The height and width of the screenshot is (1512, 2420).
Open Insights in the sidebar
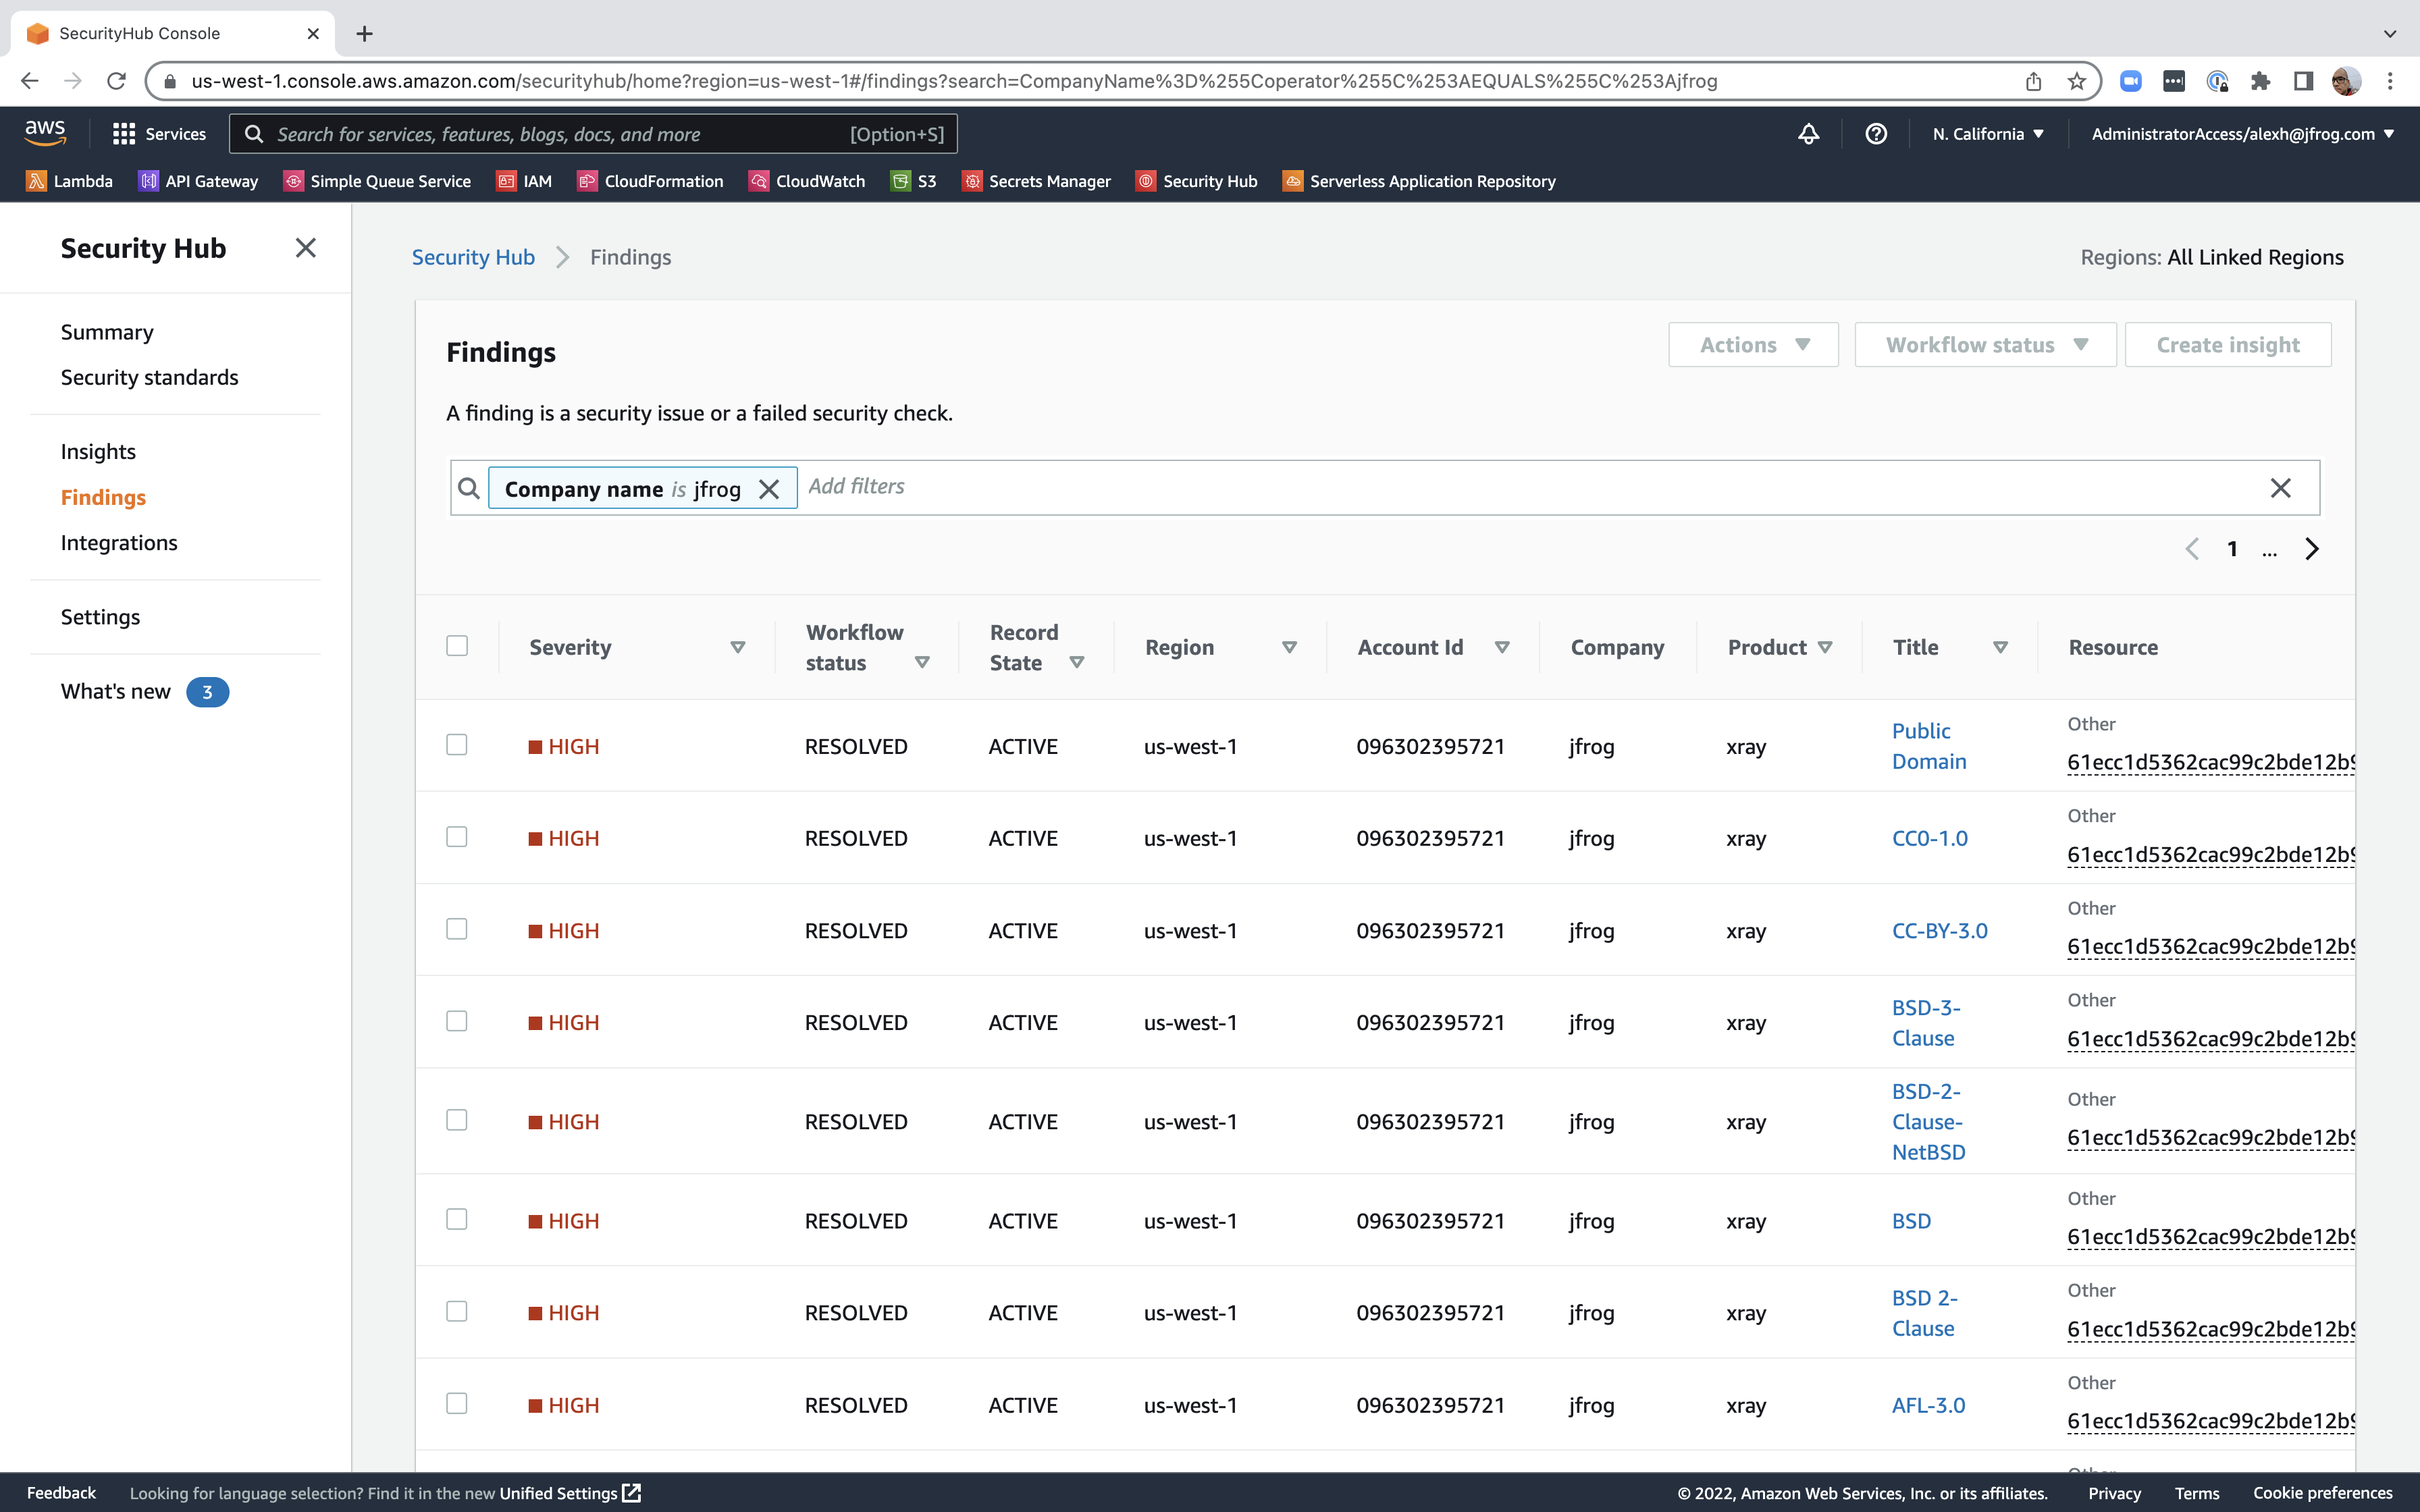(98, 452)
